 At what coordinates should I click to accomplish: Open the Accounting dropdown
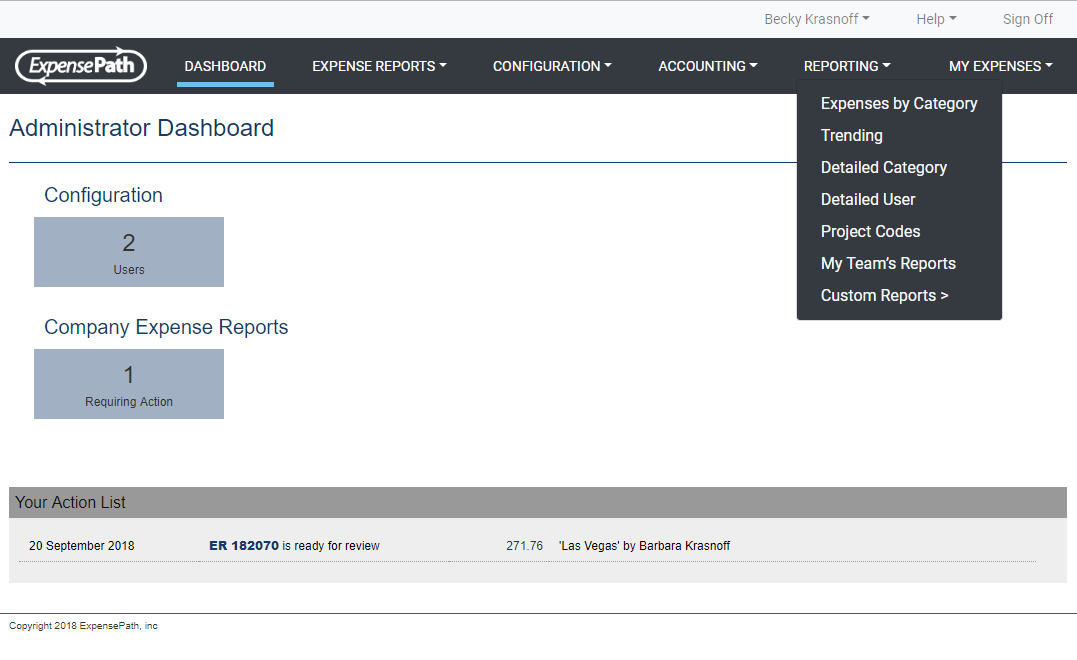point(707,65)
